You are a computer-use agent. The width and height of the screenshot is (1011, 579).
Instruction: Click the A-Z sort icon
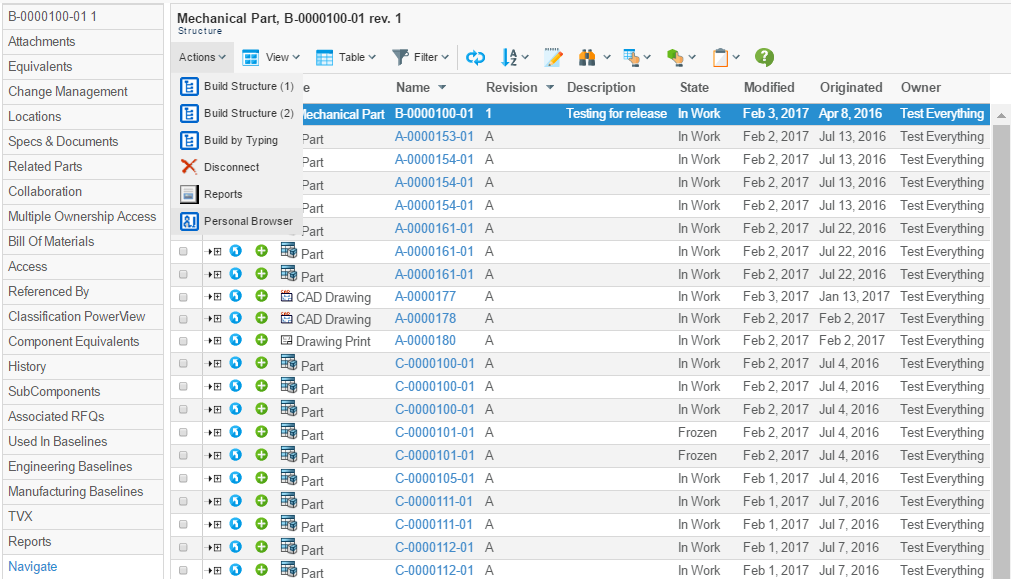[x=509, y=58]
